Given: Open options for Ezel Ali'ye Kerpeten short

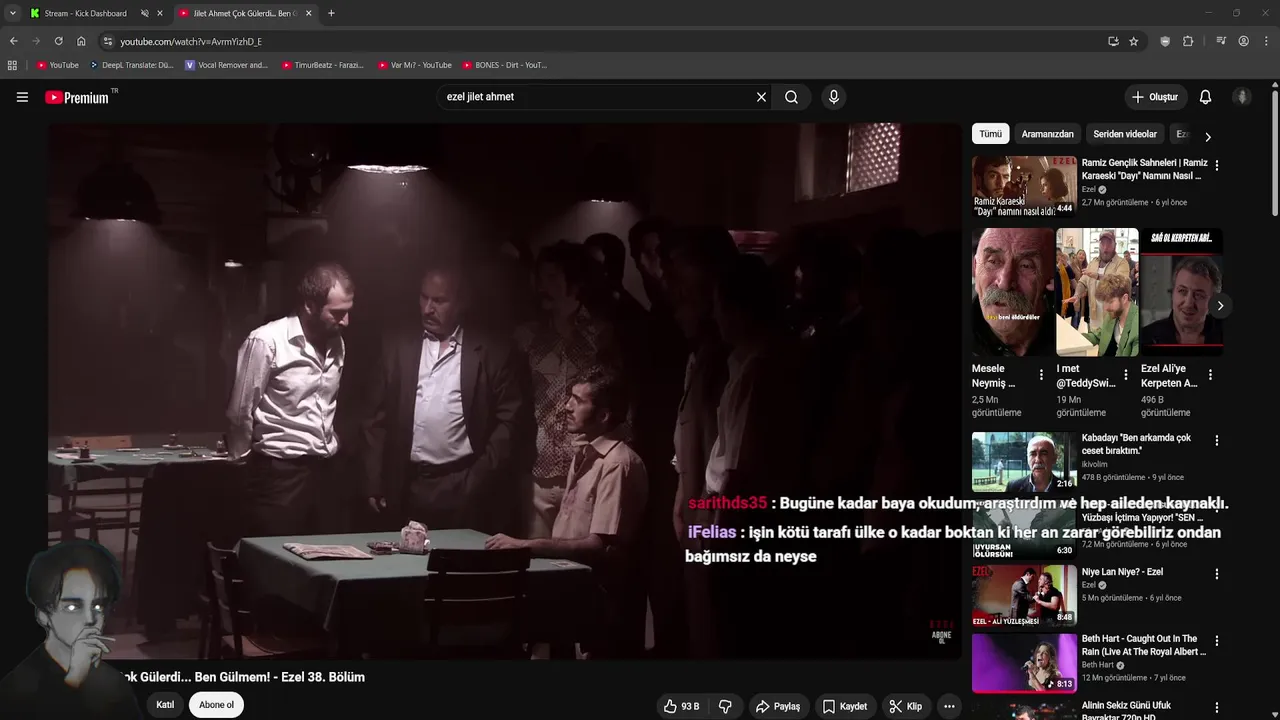Looking at the screenshot, I should (1210, 375).
